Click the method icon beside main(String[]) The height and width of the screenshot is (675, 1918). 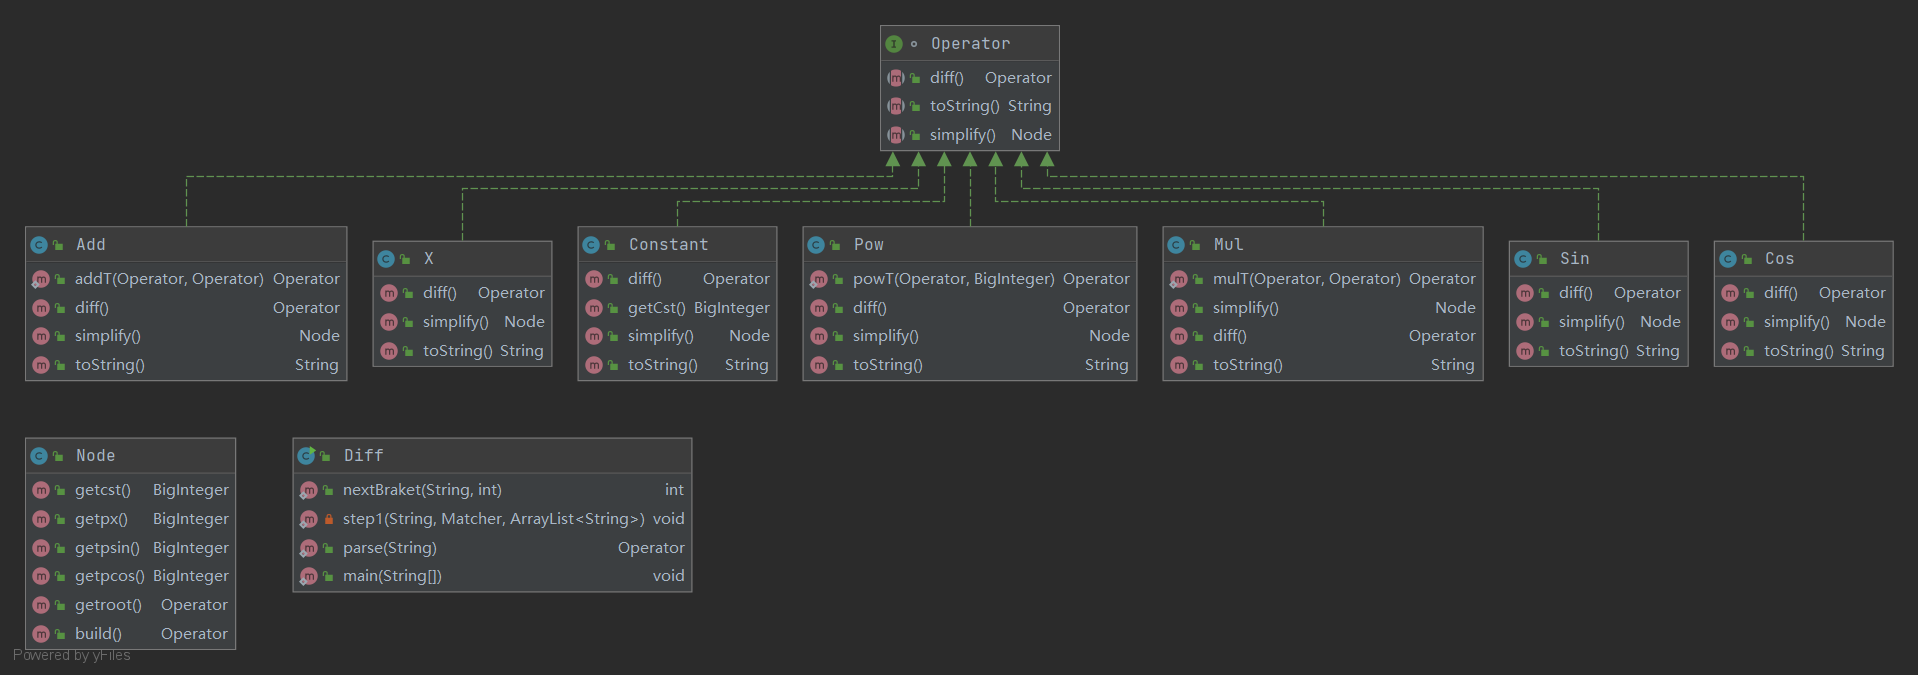[309, 576]
